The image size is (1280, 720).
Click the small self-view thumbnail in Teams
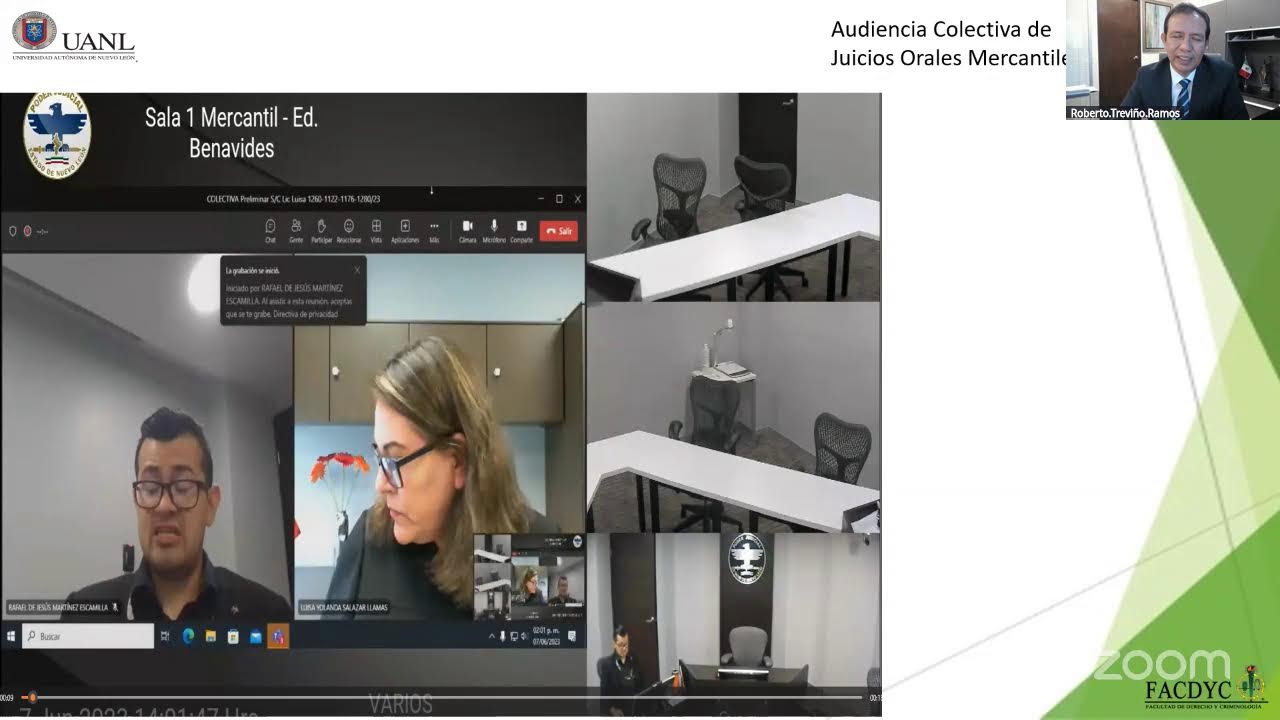point(529,577)
